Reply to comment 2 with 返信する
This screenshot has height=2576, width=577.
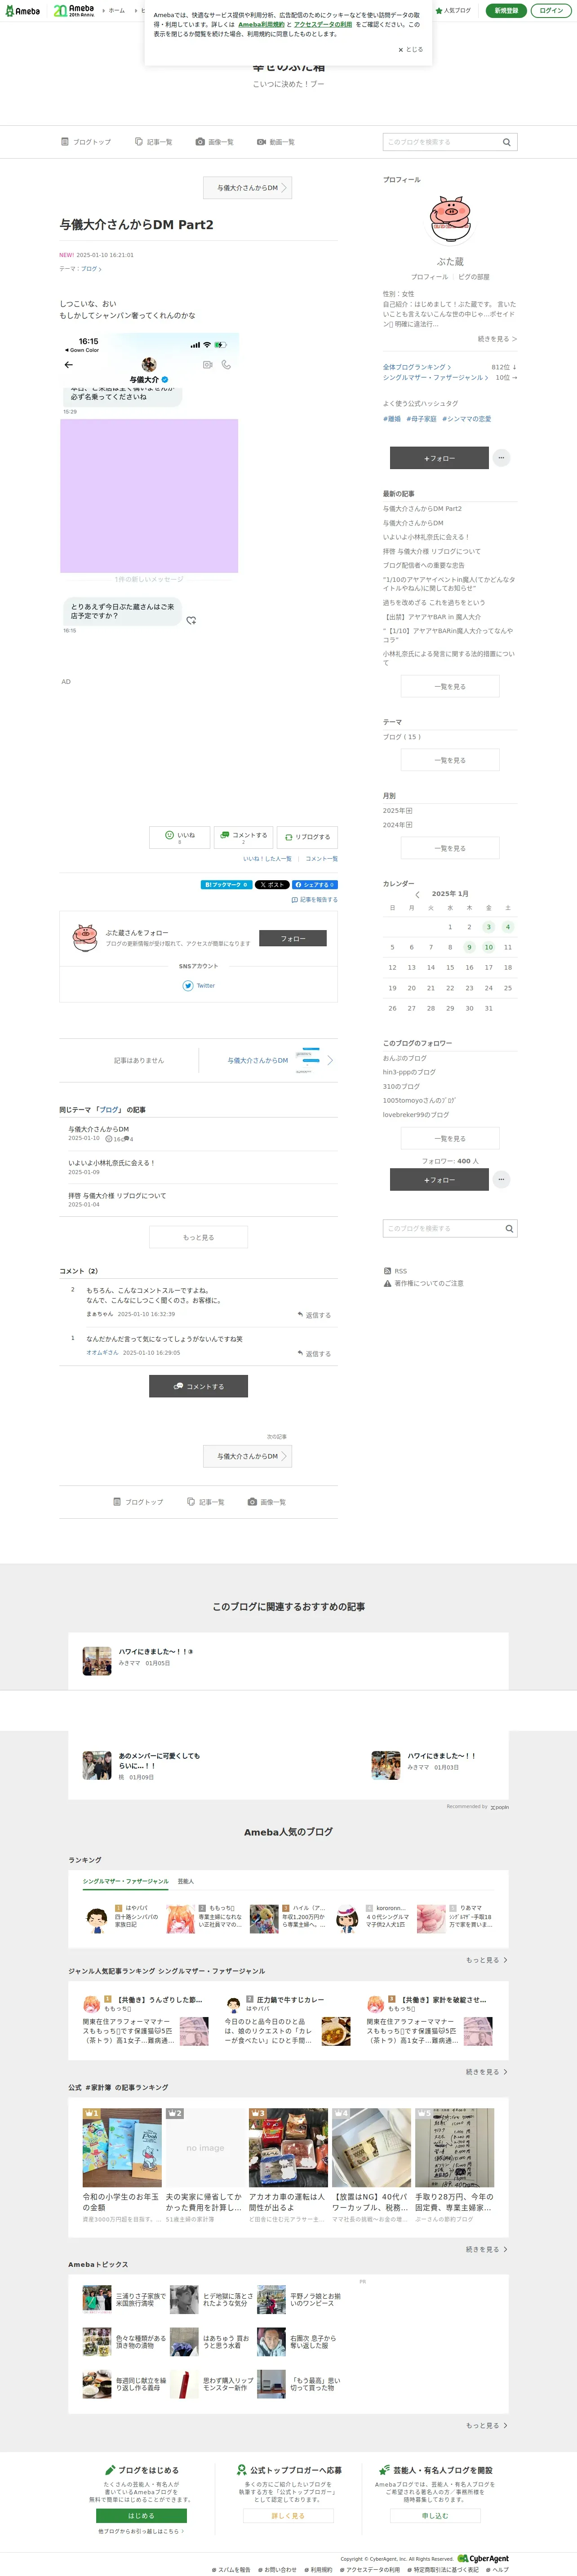click(314, 1315)
